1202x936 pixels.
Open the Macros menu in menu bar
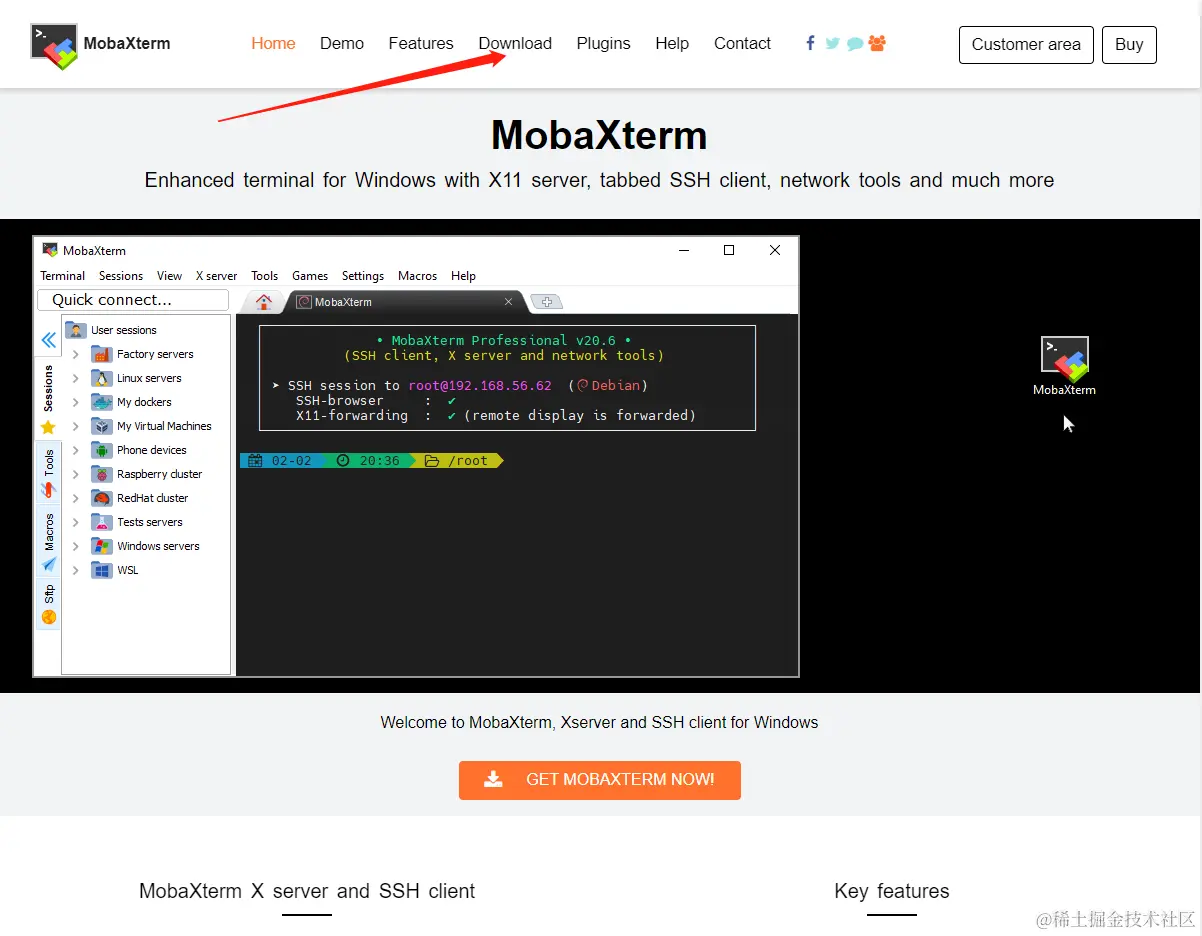[417, 276]
